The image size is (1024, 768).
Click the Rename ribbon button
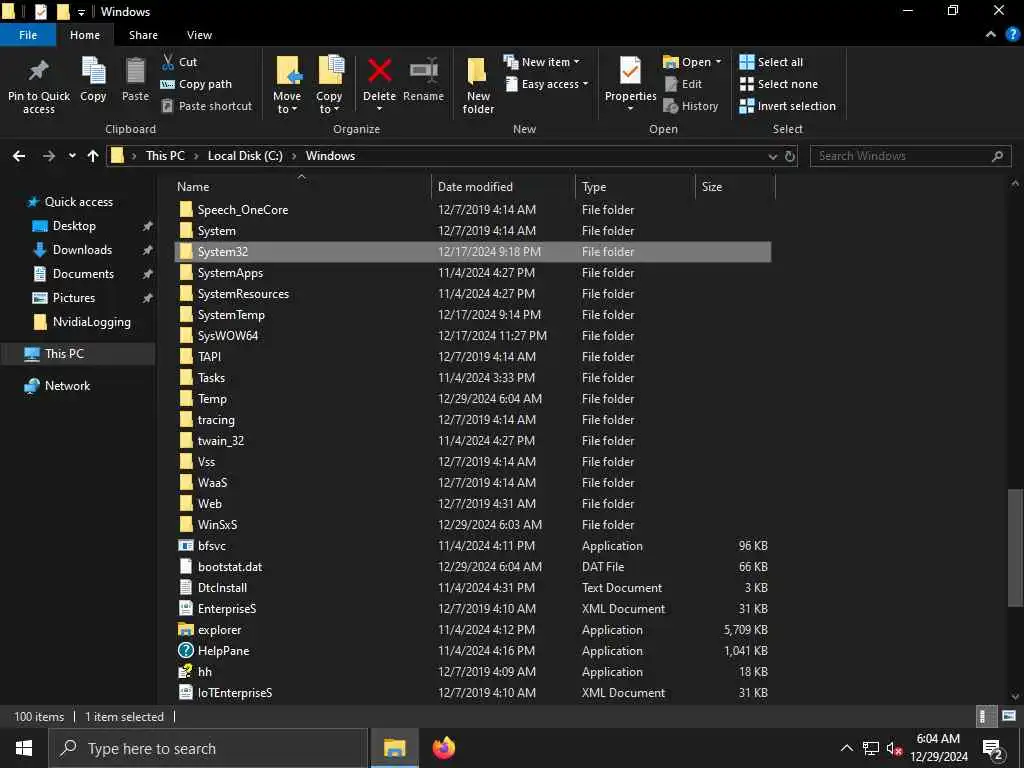(x=423, y=80)
